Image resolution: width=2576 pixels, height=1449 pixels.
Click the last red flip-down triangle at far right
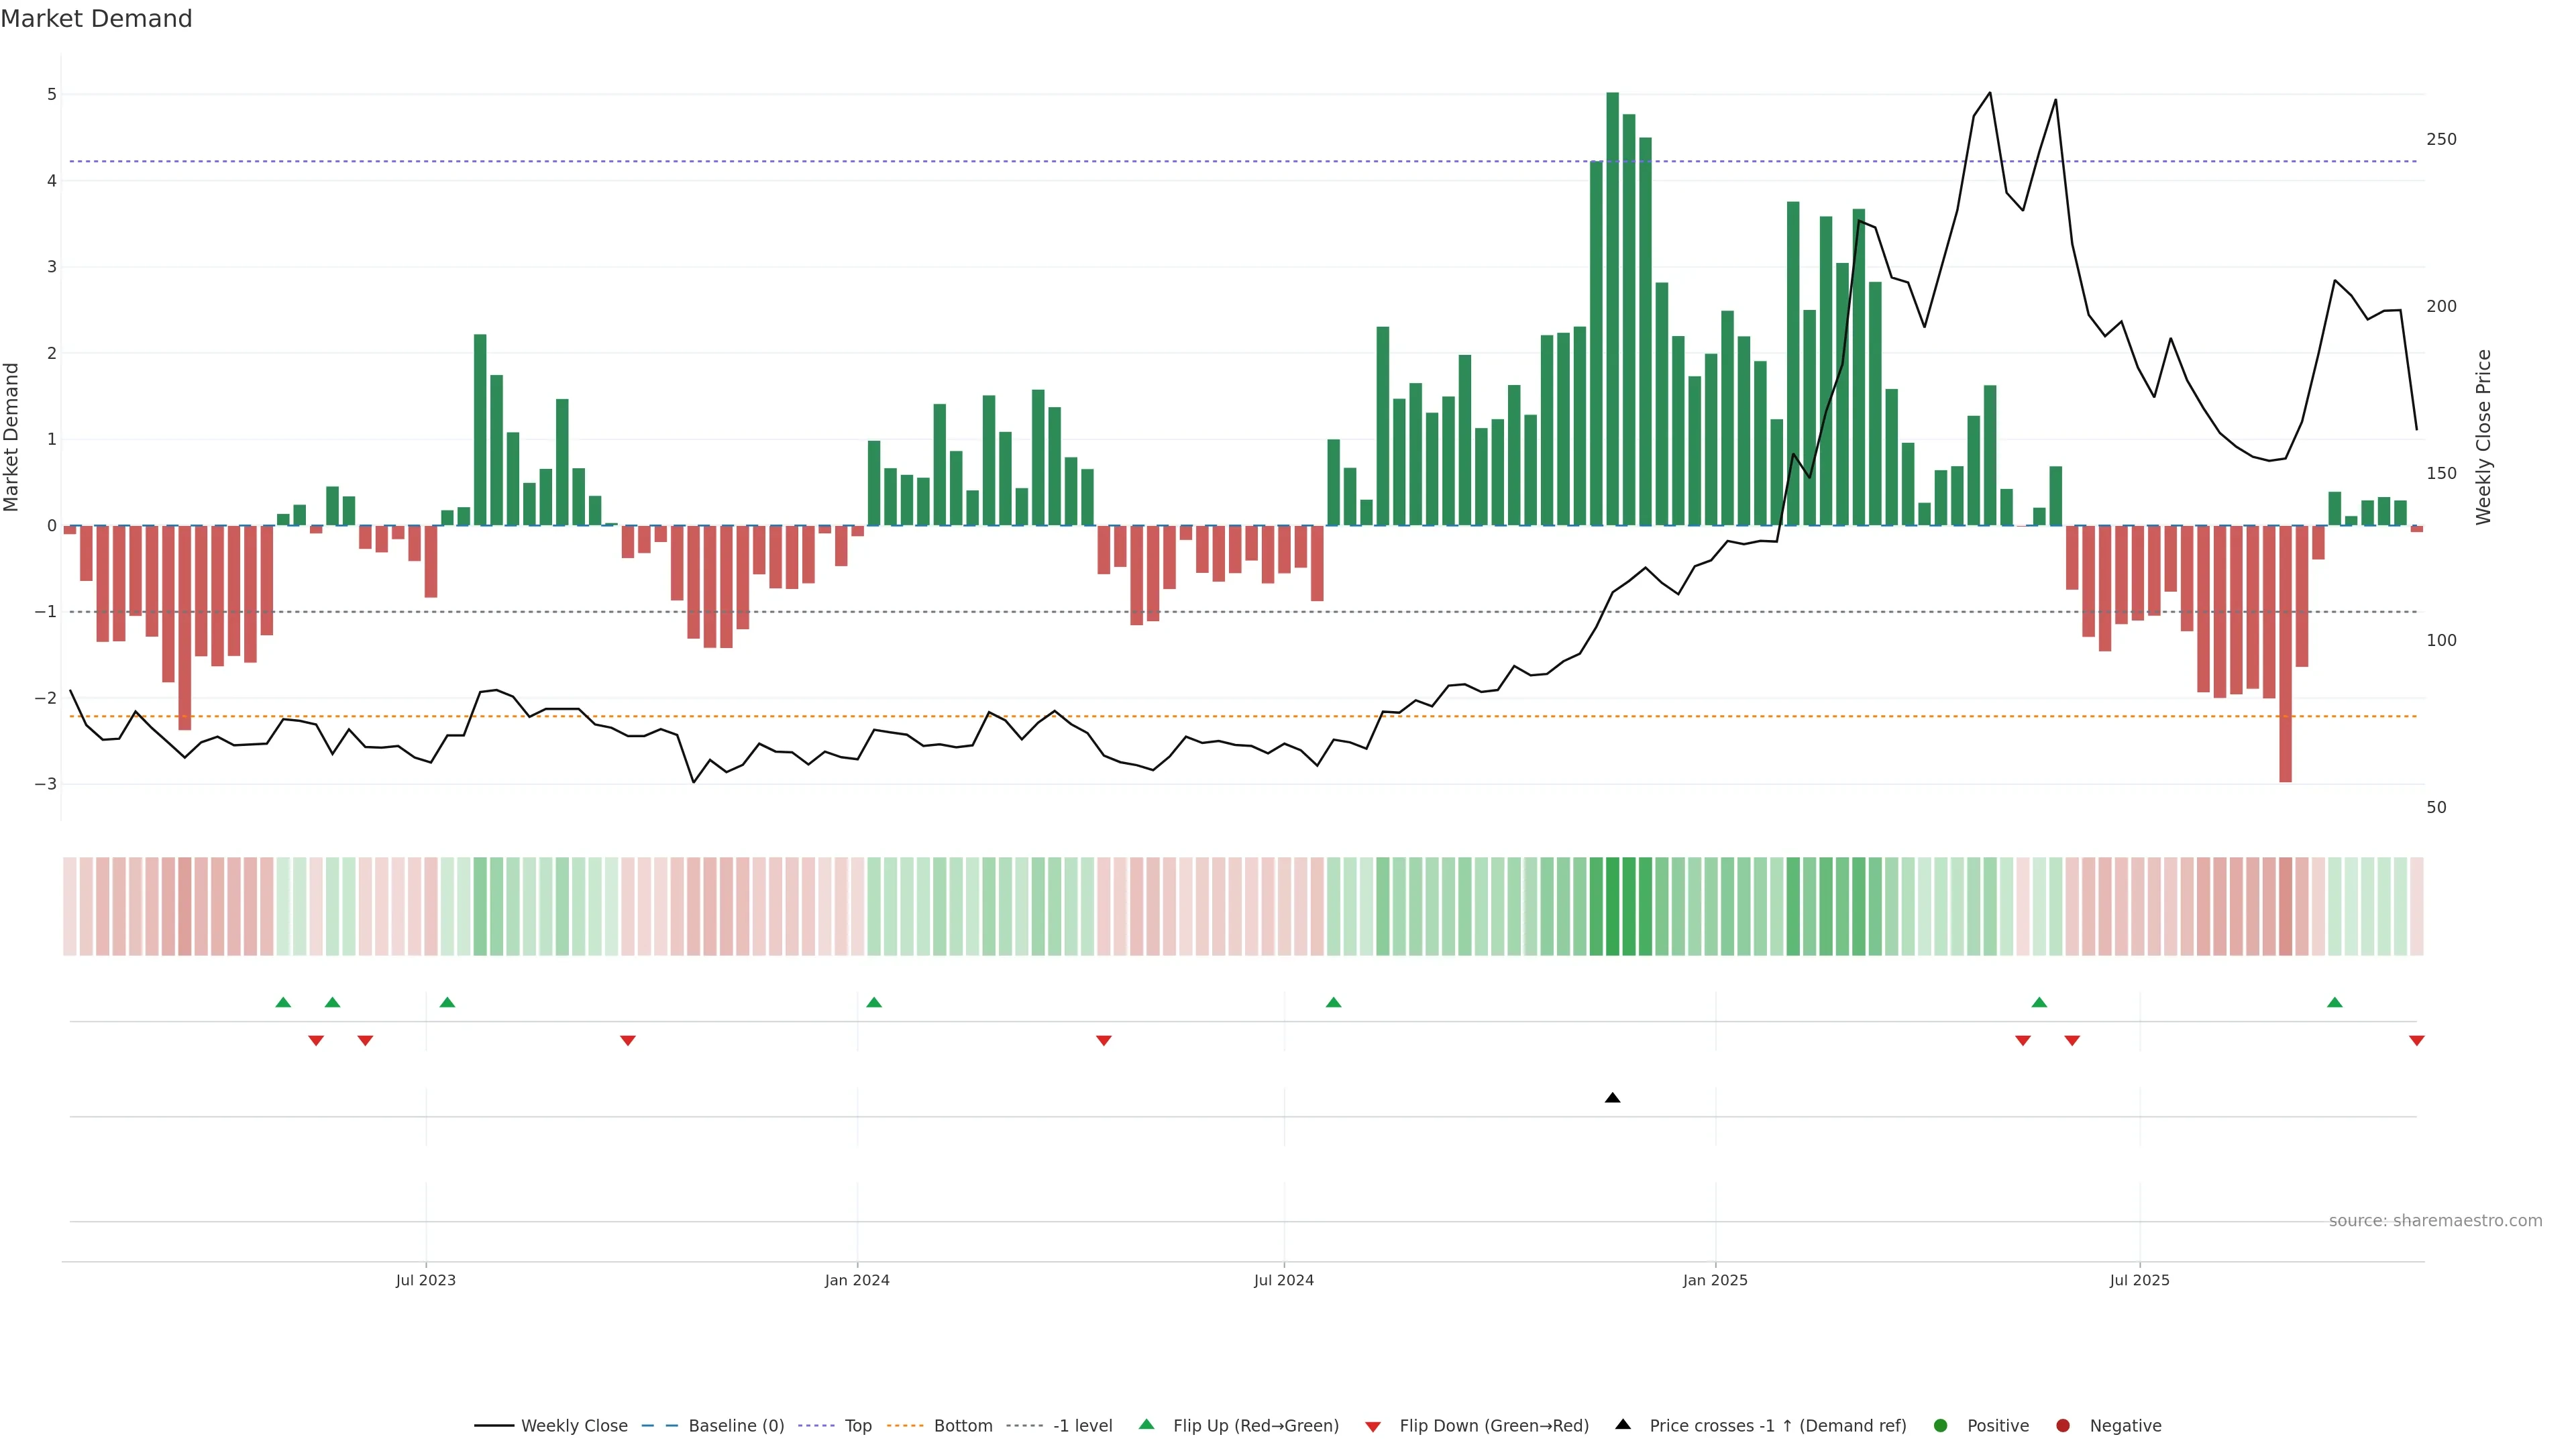point(2416,1041)
